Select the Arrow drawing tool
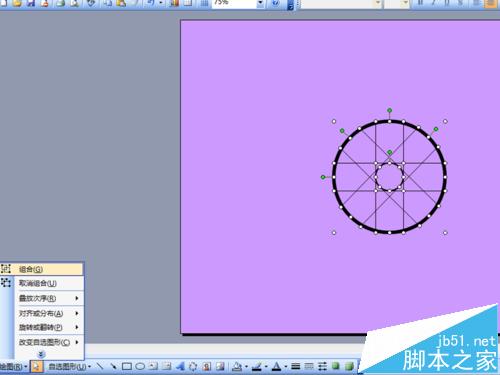This screenshot has height=375, width=500. [x=113, y=367]
